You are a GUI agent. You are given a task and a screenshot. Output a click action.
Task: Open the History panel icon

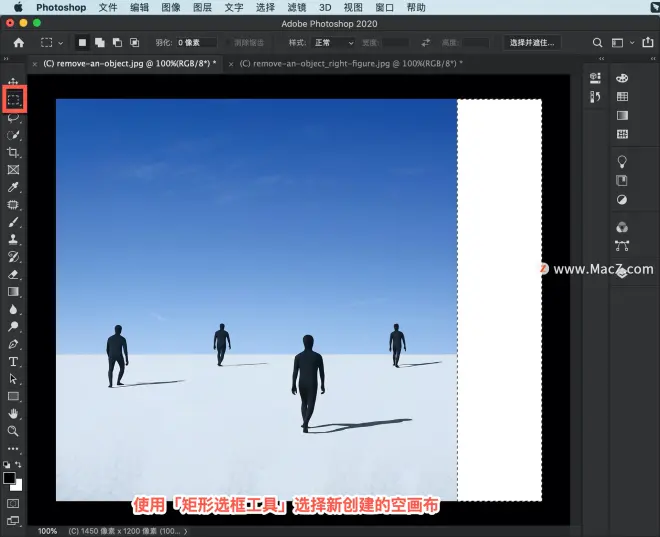[595, 97]
